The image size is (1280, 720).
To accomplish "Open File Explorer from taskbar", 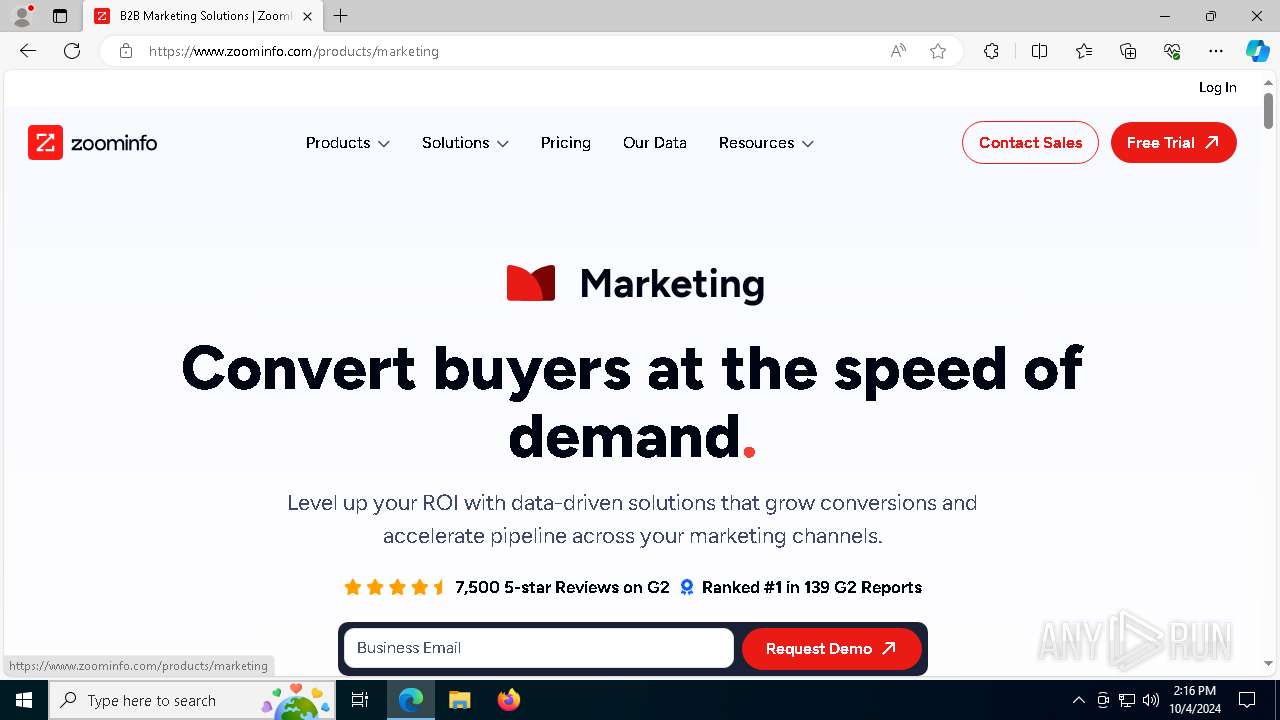I will [x=459, y=700].
